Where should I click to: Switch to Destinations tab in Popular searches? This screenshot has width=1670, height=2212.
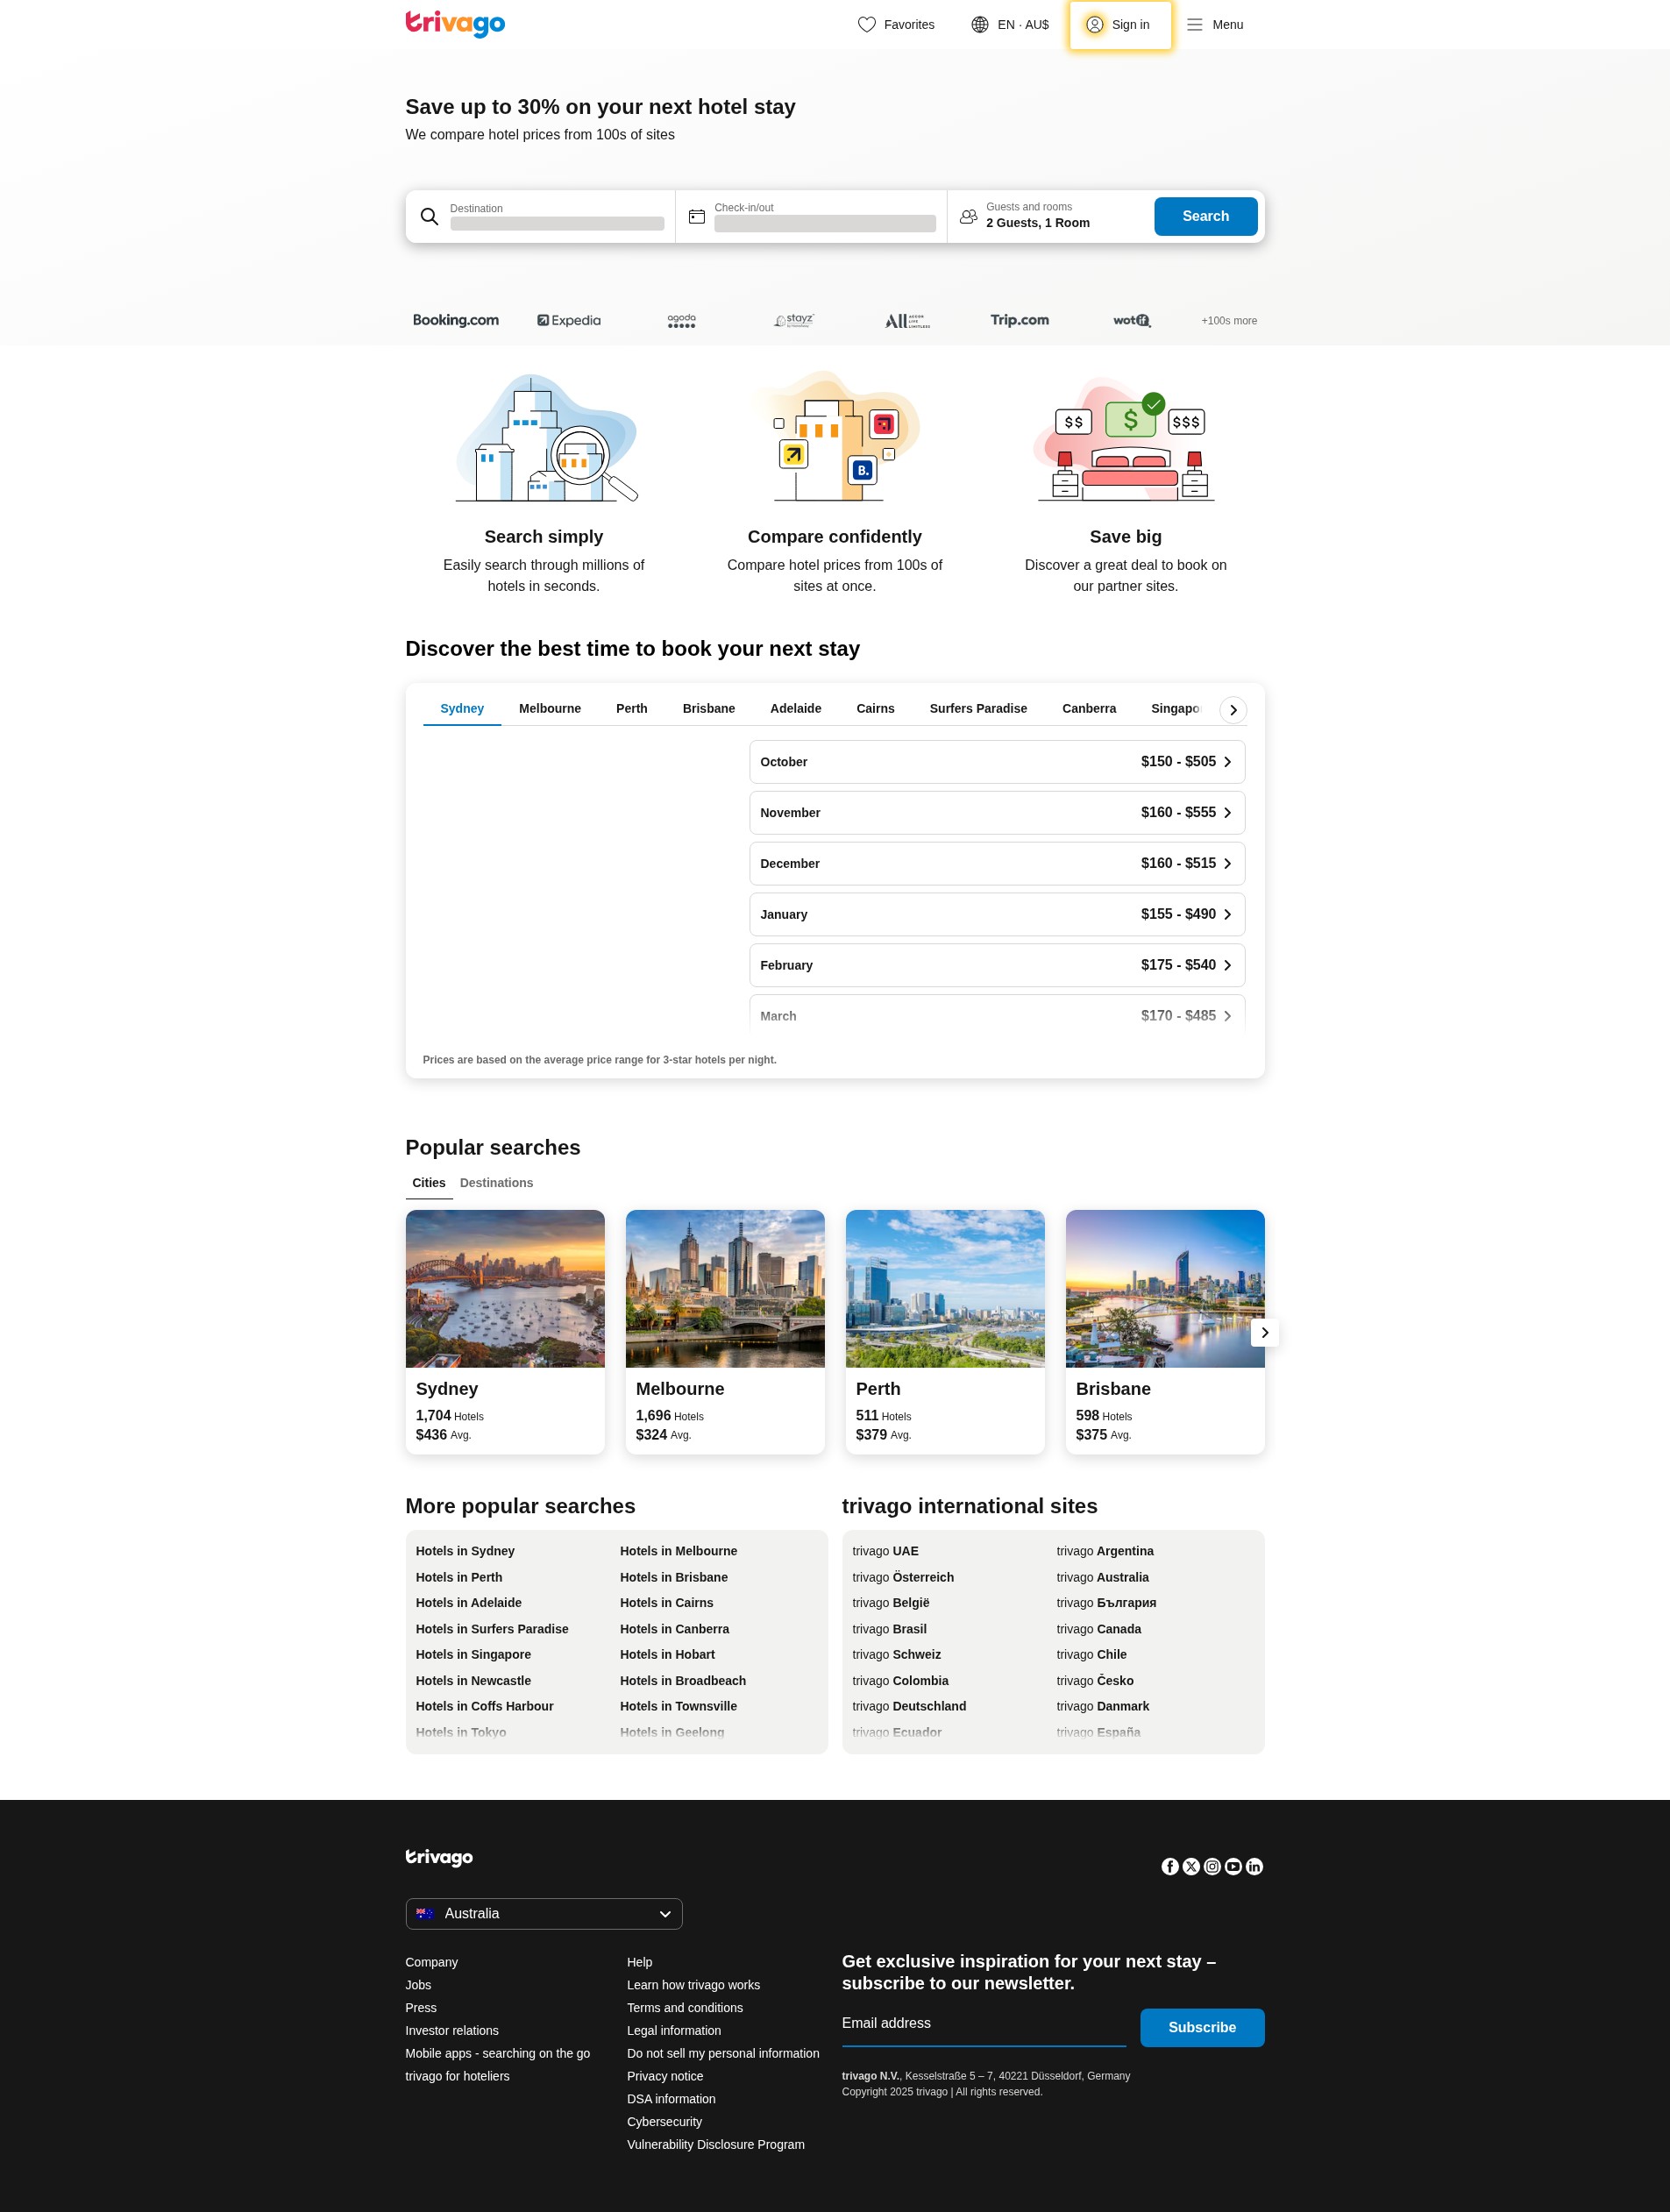(496, 1183)
